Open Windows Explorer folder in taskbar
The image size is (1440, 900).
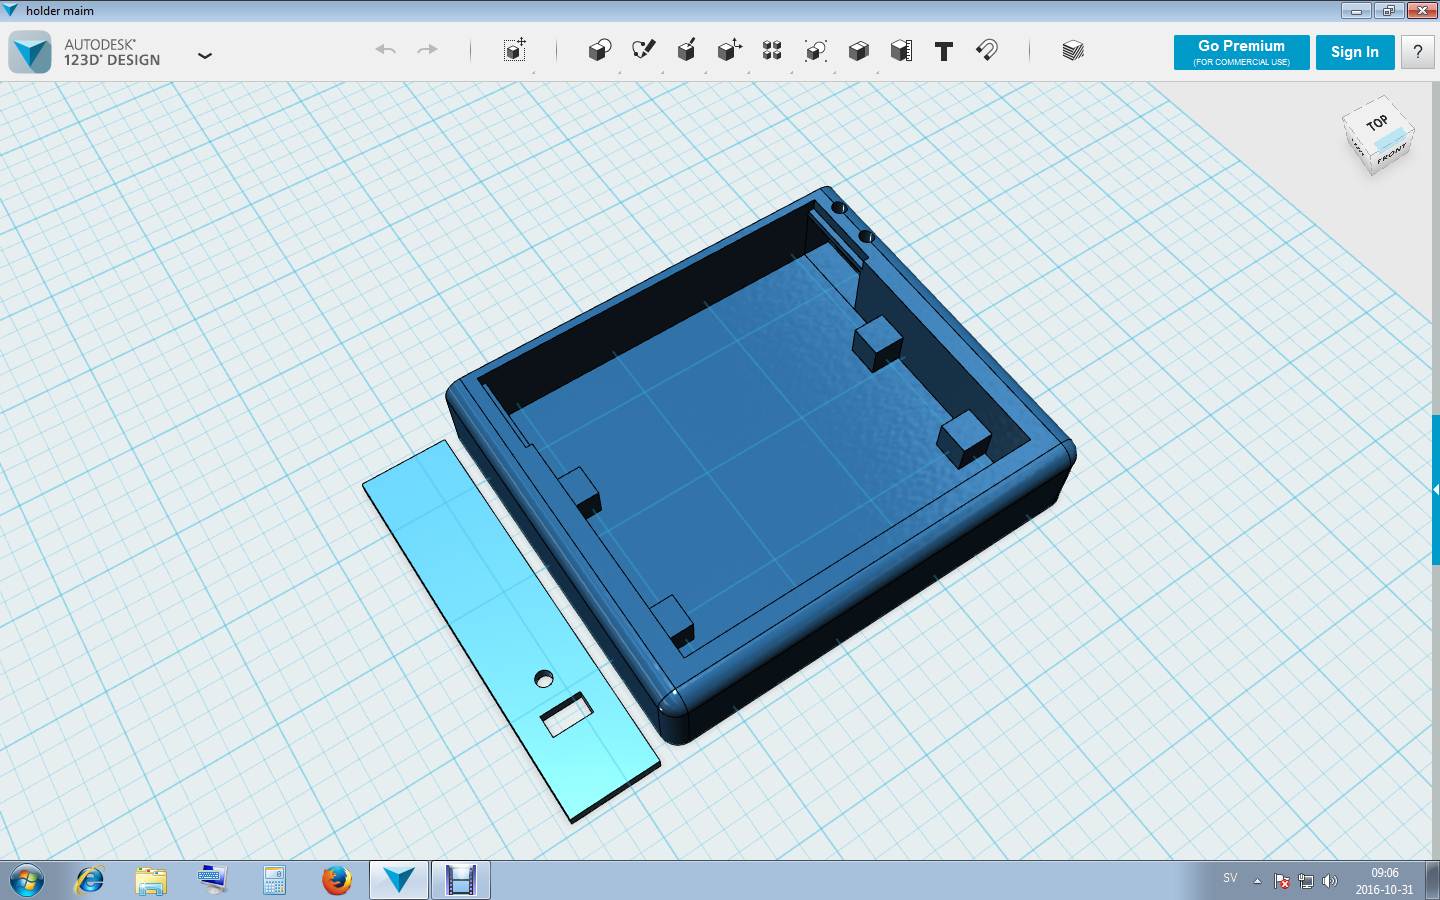(151, 880)
